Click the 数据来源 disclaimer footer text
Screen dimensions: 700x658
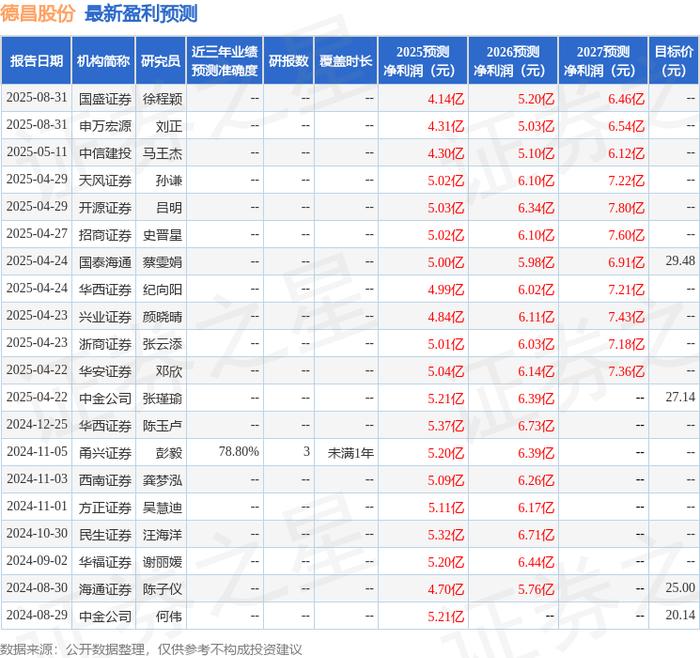coord(151,650)
